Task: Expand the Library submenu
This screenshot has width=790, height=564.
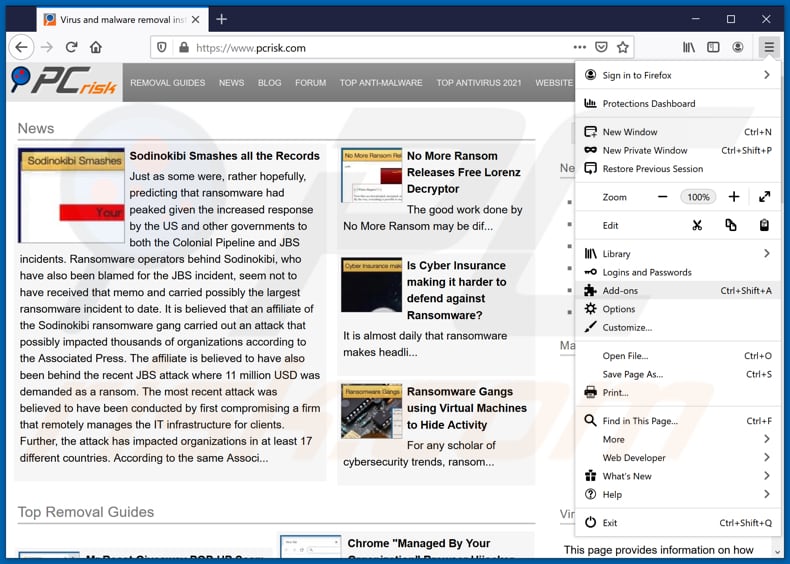Action: pyautogui.click(x=678, y=254)
